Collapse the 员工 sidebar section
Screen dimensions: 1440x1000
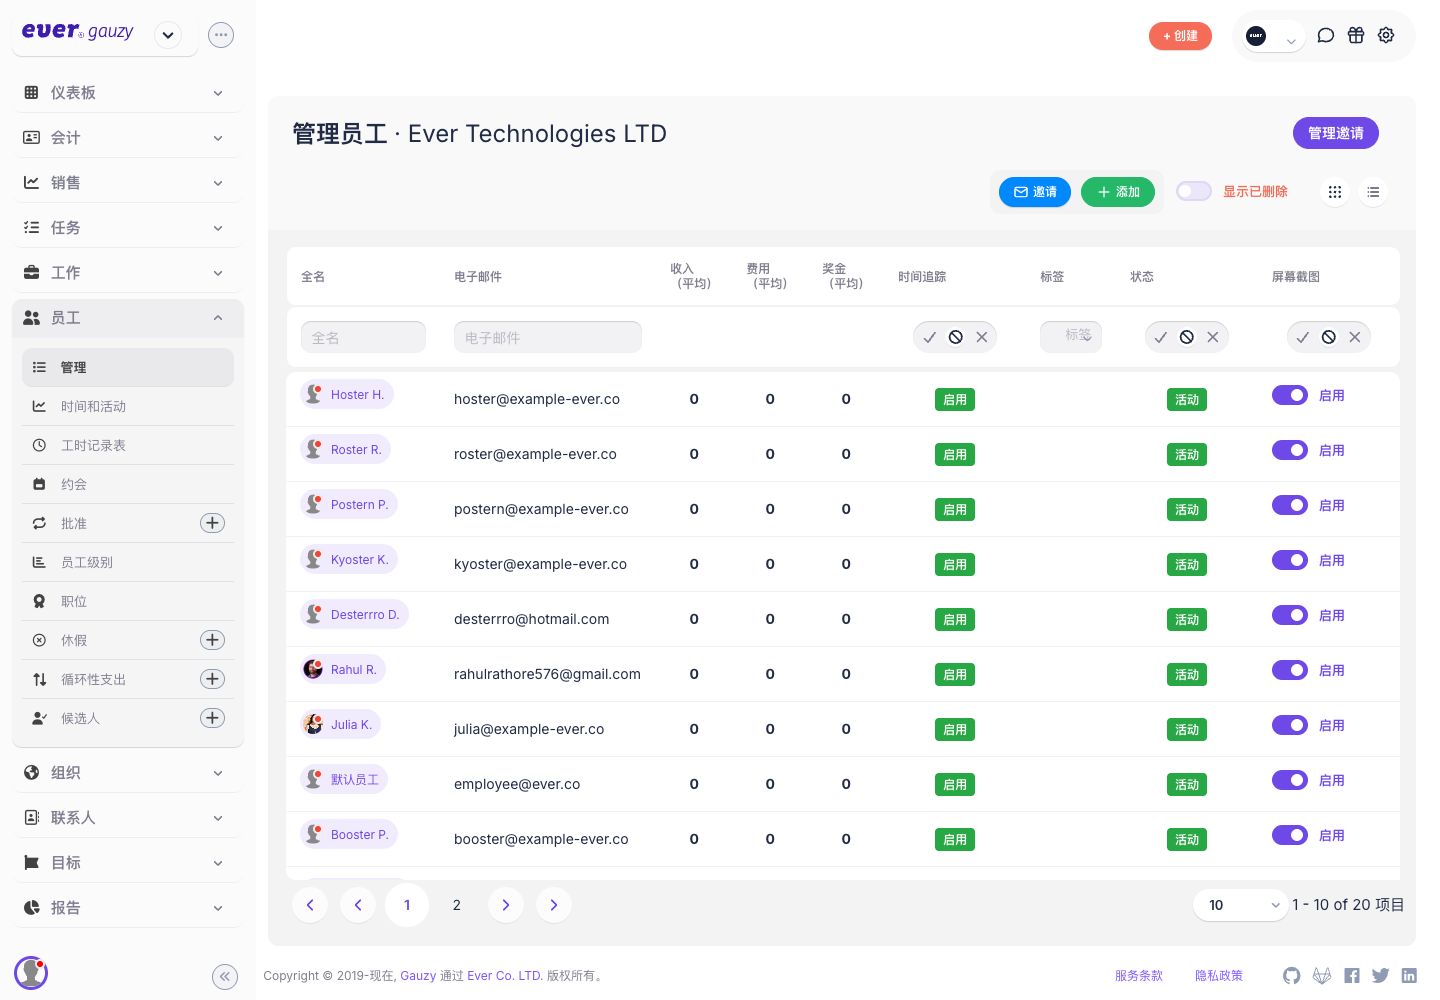click(128, 318)
